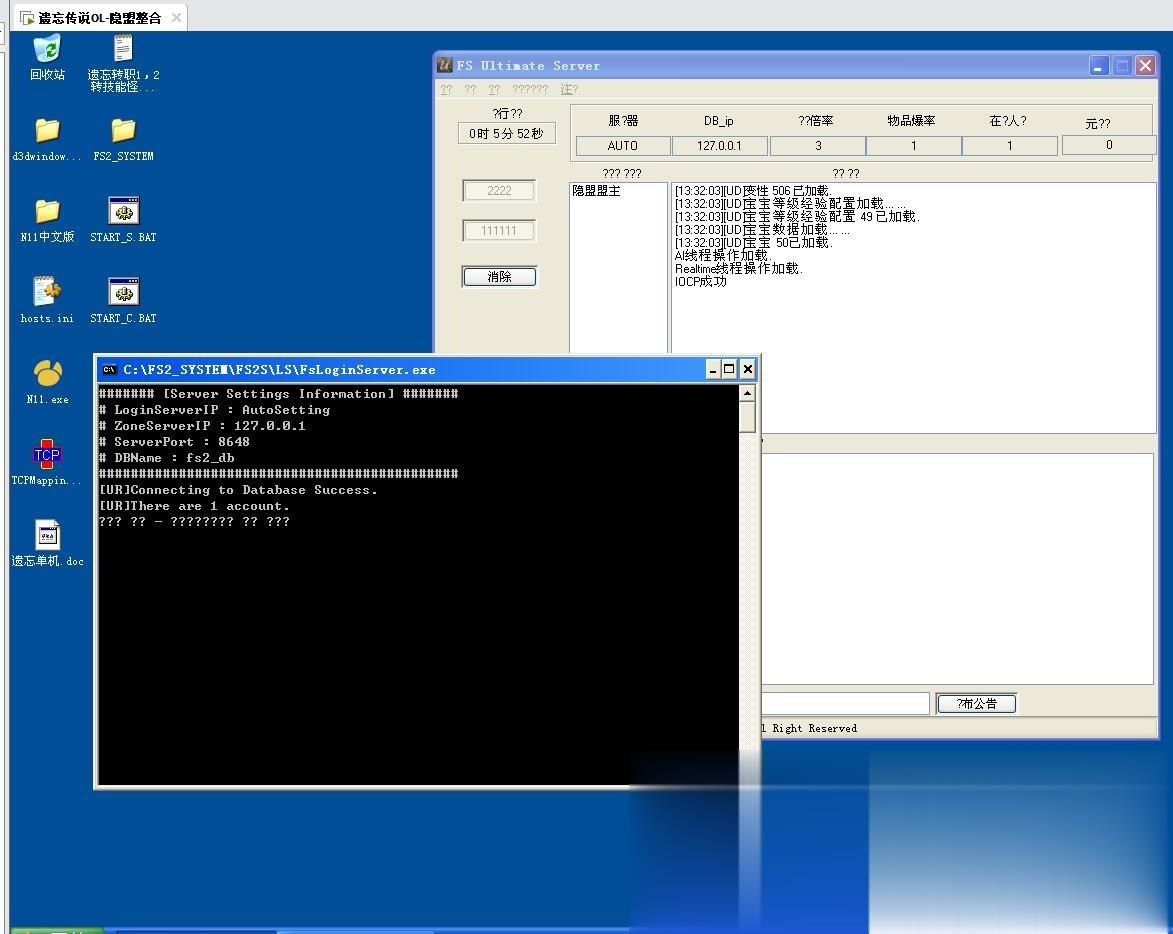Click console line Connecting to Database Success

click(x=238, y=490)
